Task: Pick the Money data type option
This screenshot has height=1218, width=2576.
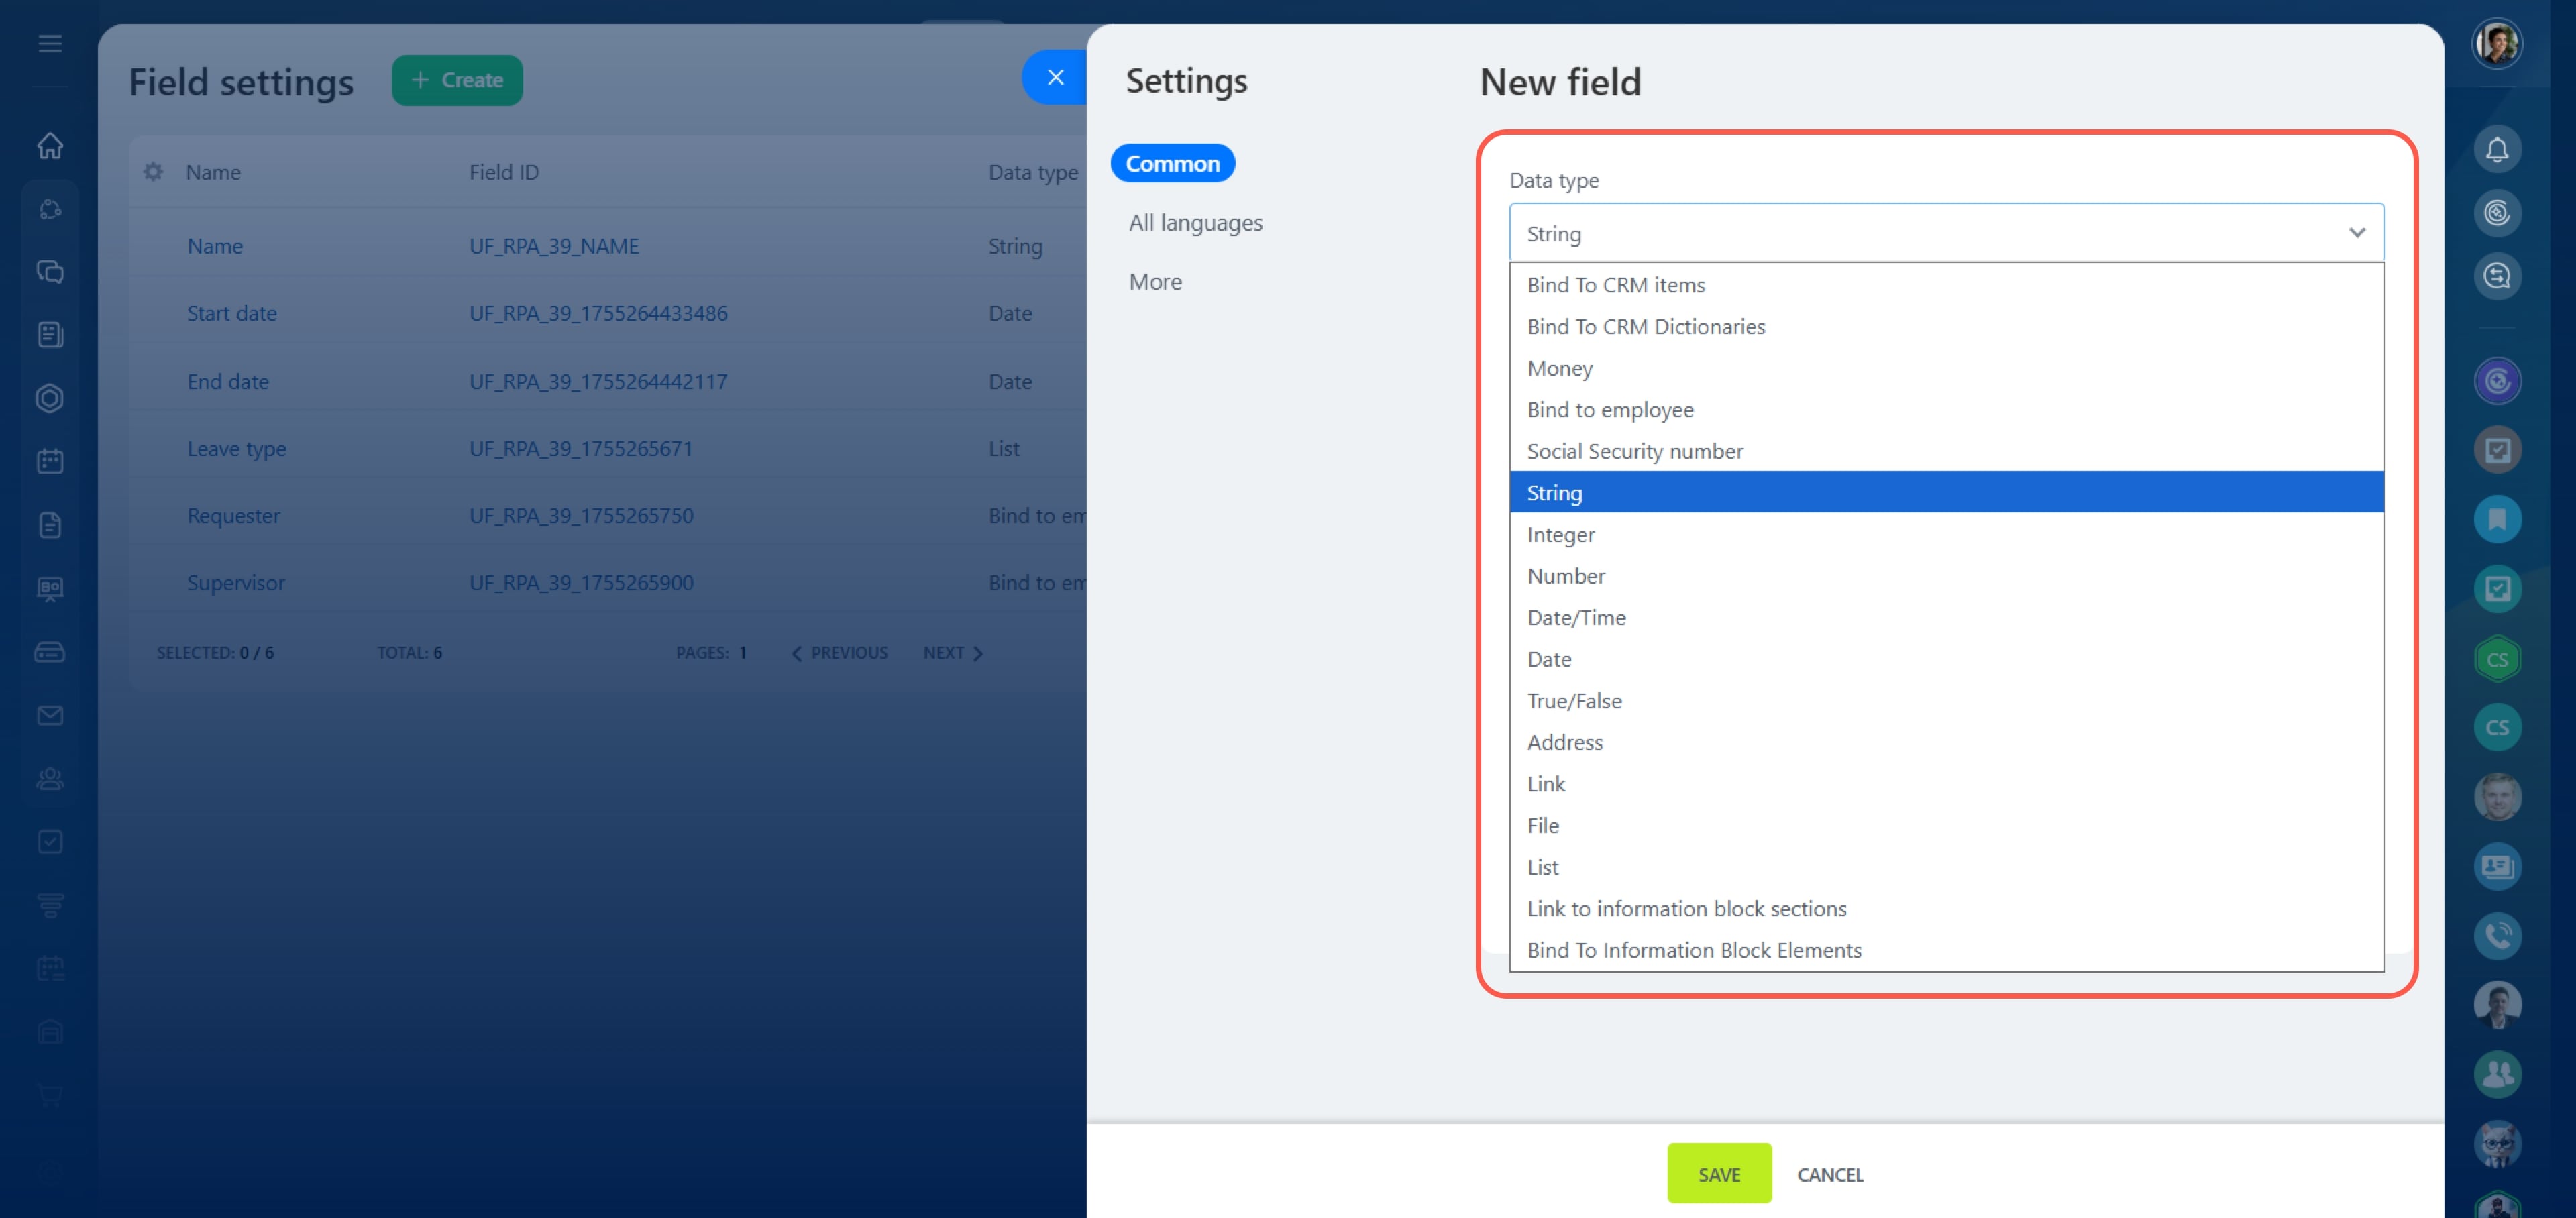Action: pyautogui.click(x=1559, y=368)
